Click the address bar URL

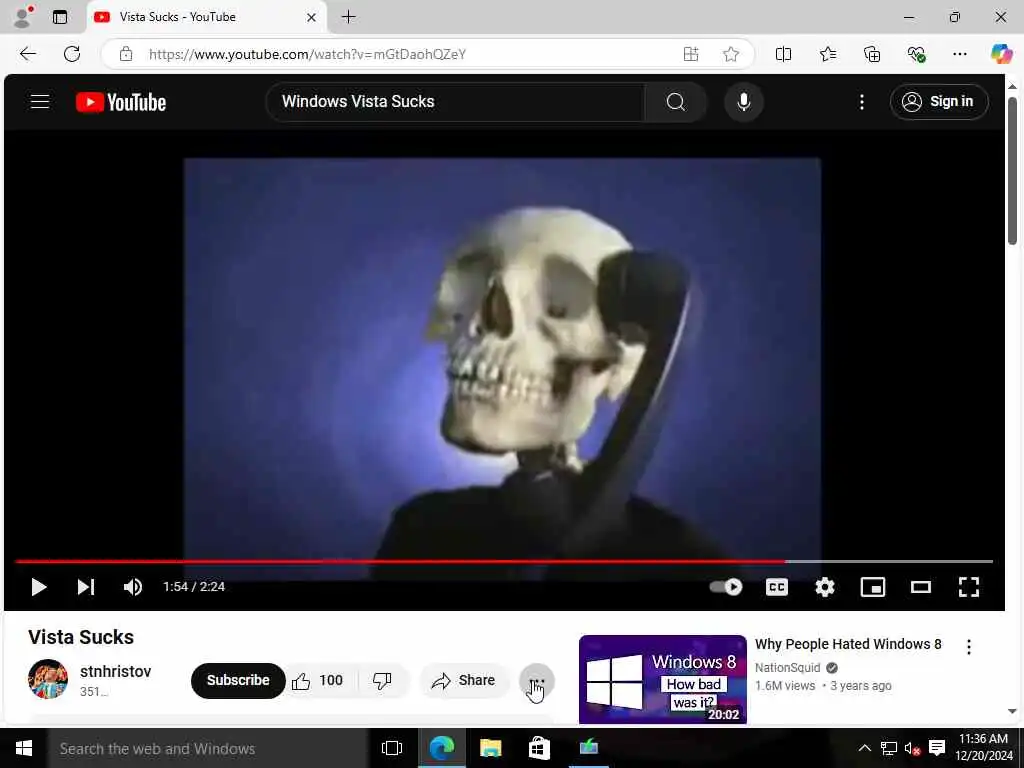(x=307, y=54)
